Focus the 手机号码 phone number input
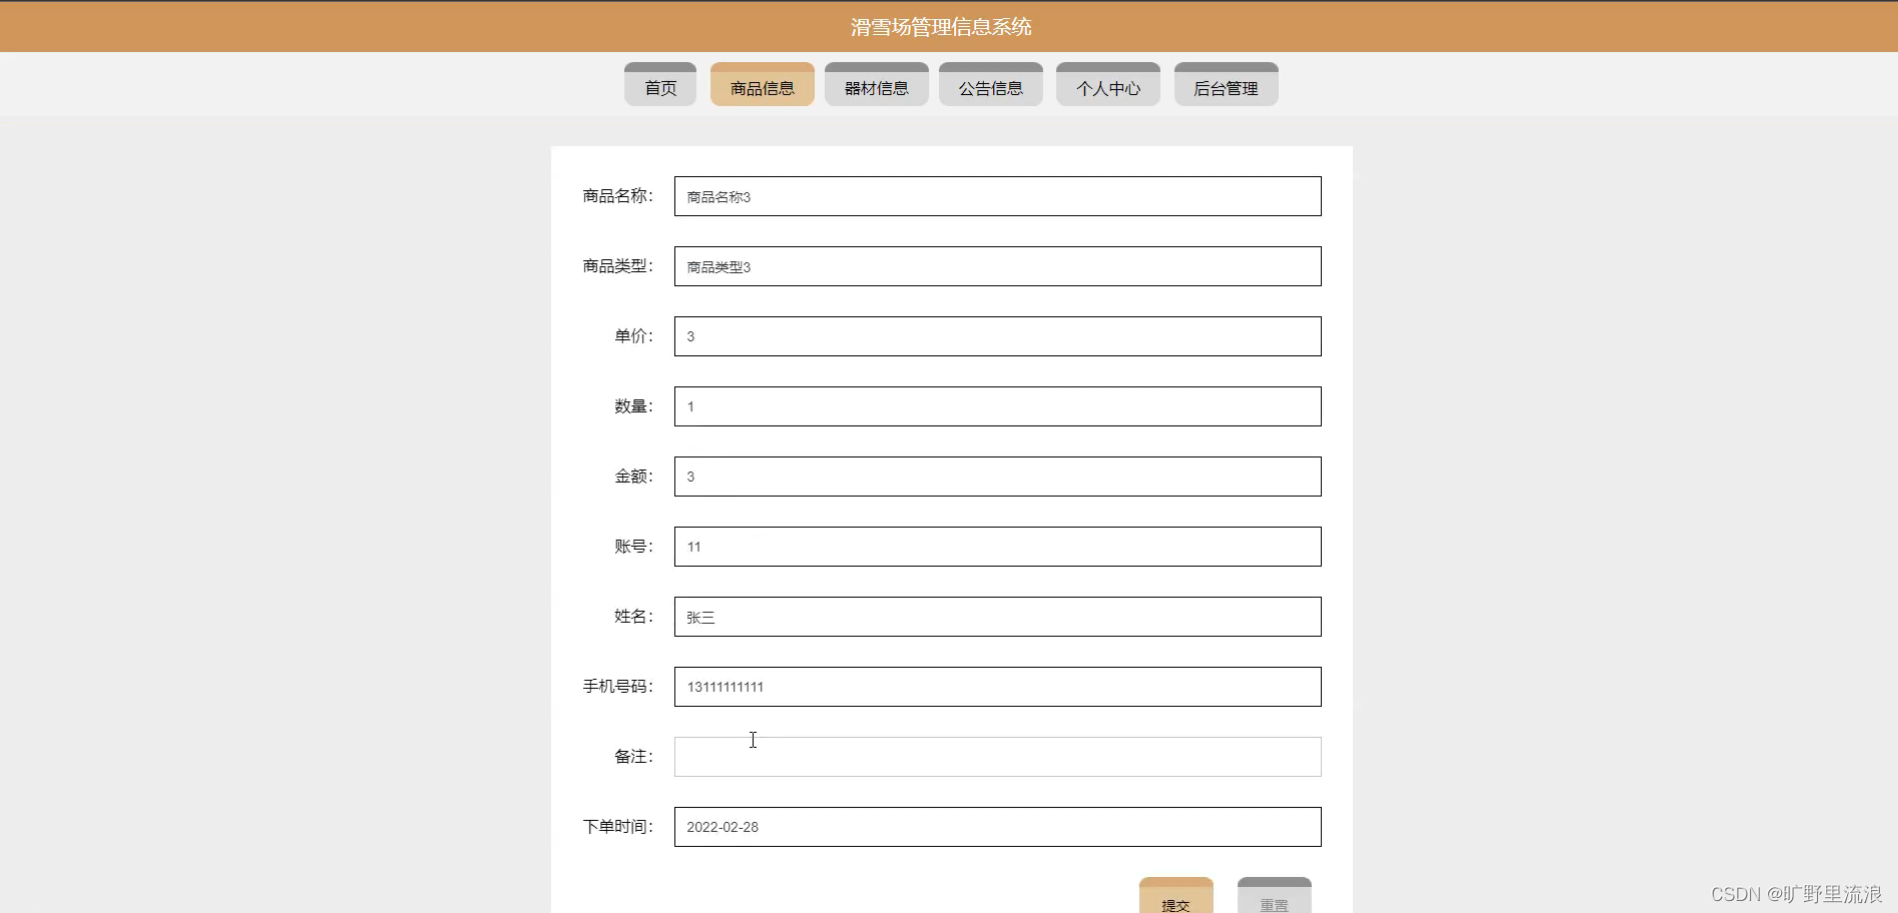This screenshot has width=1898, height=913. tap(996, 686)
